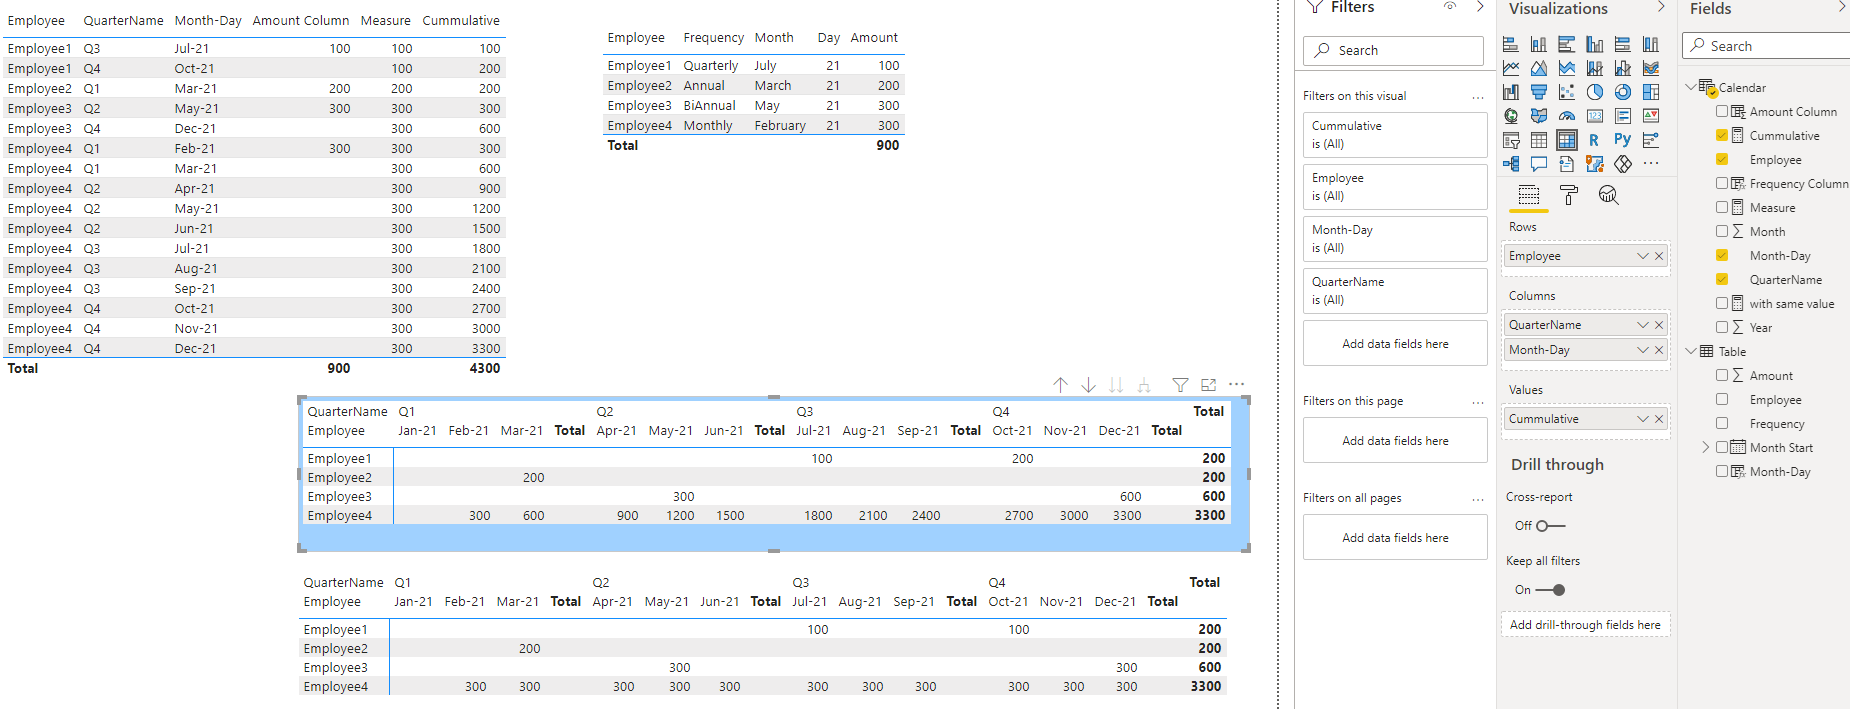Select the slicer visual
This screenshot has height=709, width=1850.
coord(1511,140)
